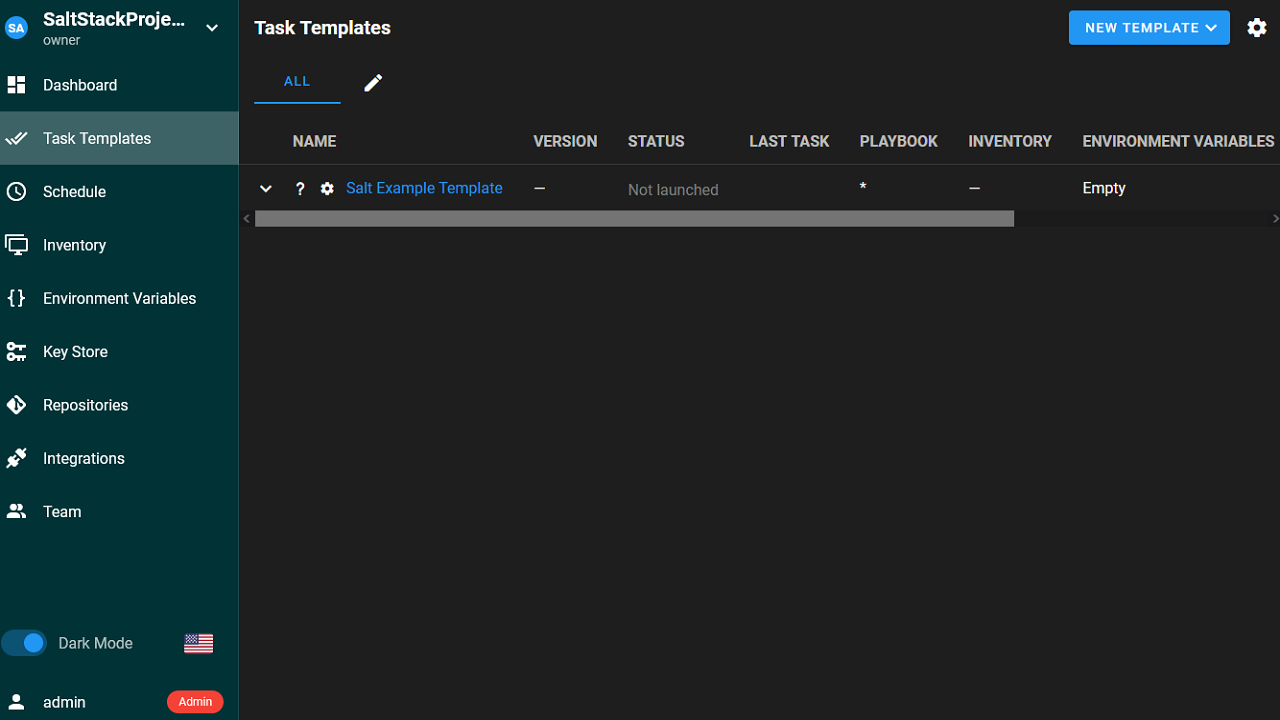Turn off the Dark Mode switch
Viewport: 1280px width, 720px height.
point(25,643)
